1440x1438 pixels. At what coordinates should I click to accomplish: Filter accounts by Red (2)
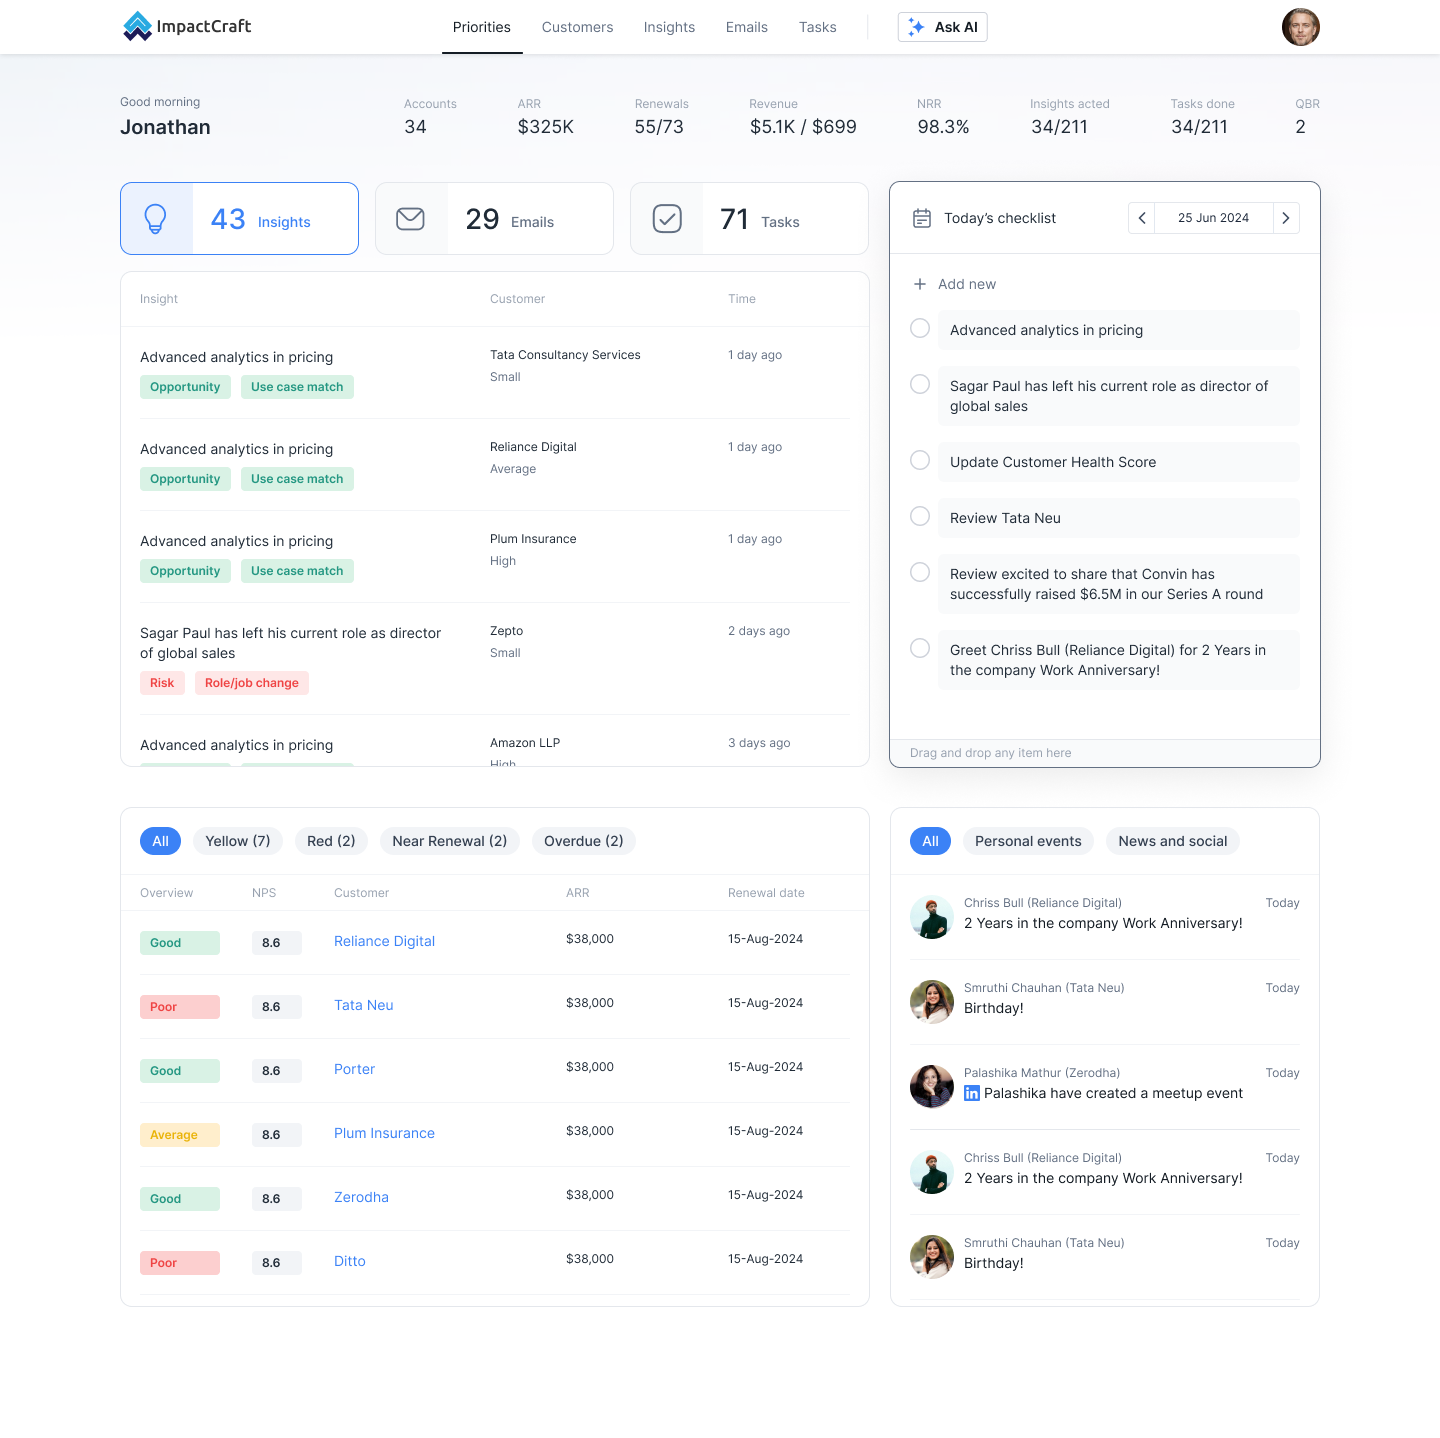point(331,841)
